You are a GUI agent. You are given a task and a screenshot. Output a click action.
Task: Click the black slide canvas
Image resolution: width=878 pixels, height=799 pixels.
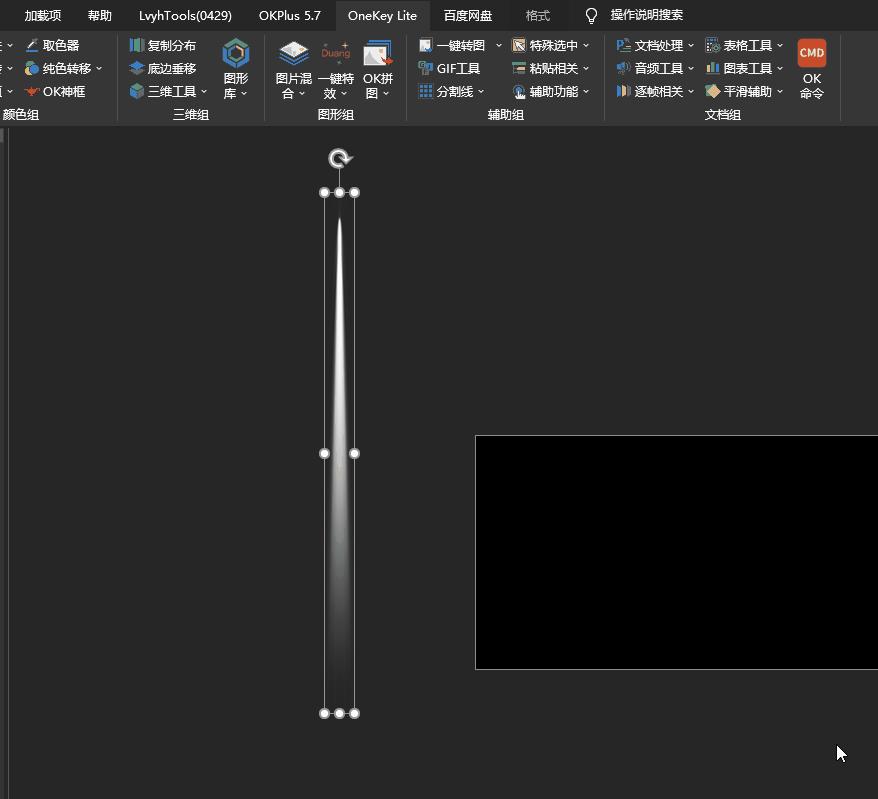click(676, 552)
